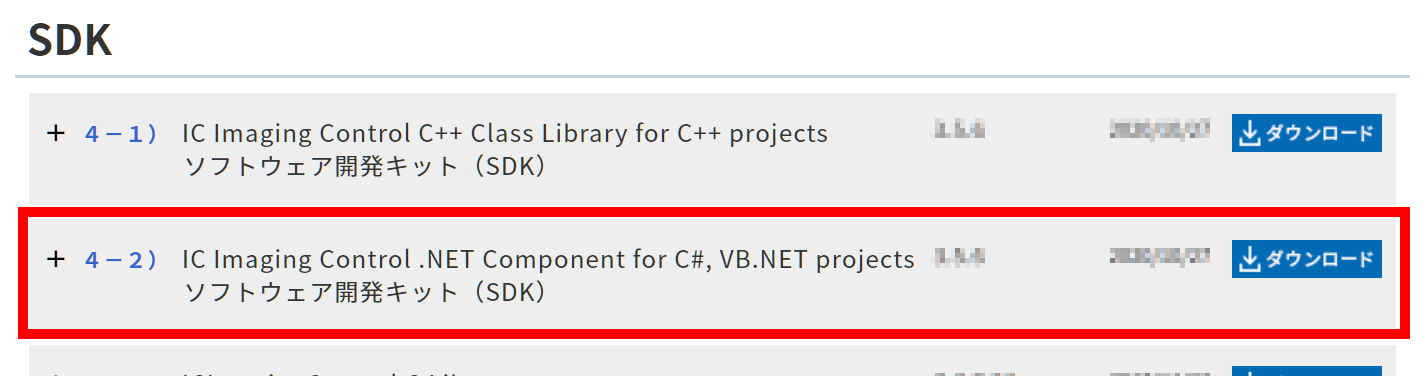This screenshot has width=1424, height=376.
Task: Click ソフトウェア開発キット subtitle under the C++ entry
Action: 365,166
